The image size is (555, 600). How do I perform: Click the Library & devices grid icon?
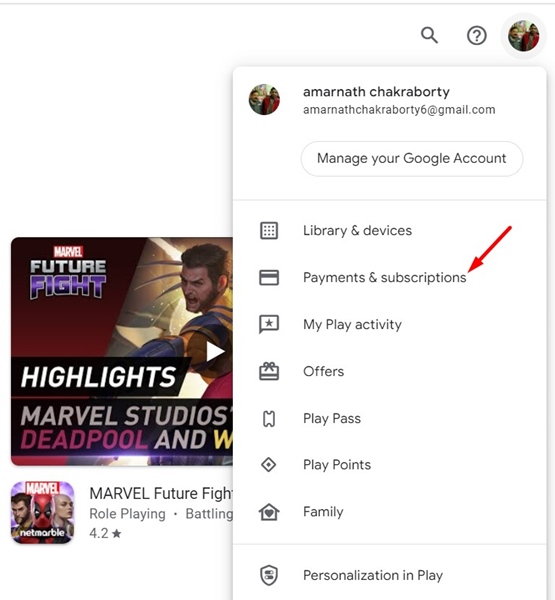[269, 231]
